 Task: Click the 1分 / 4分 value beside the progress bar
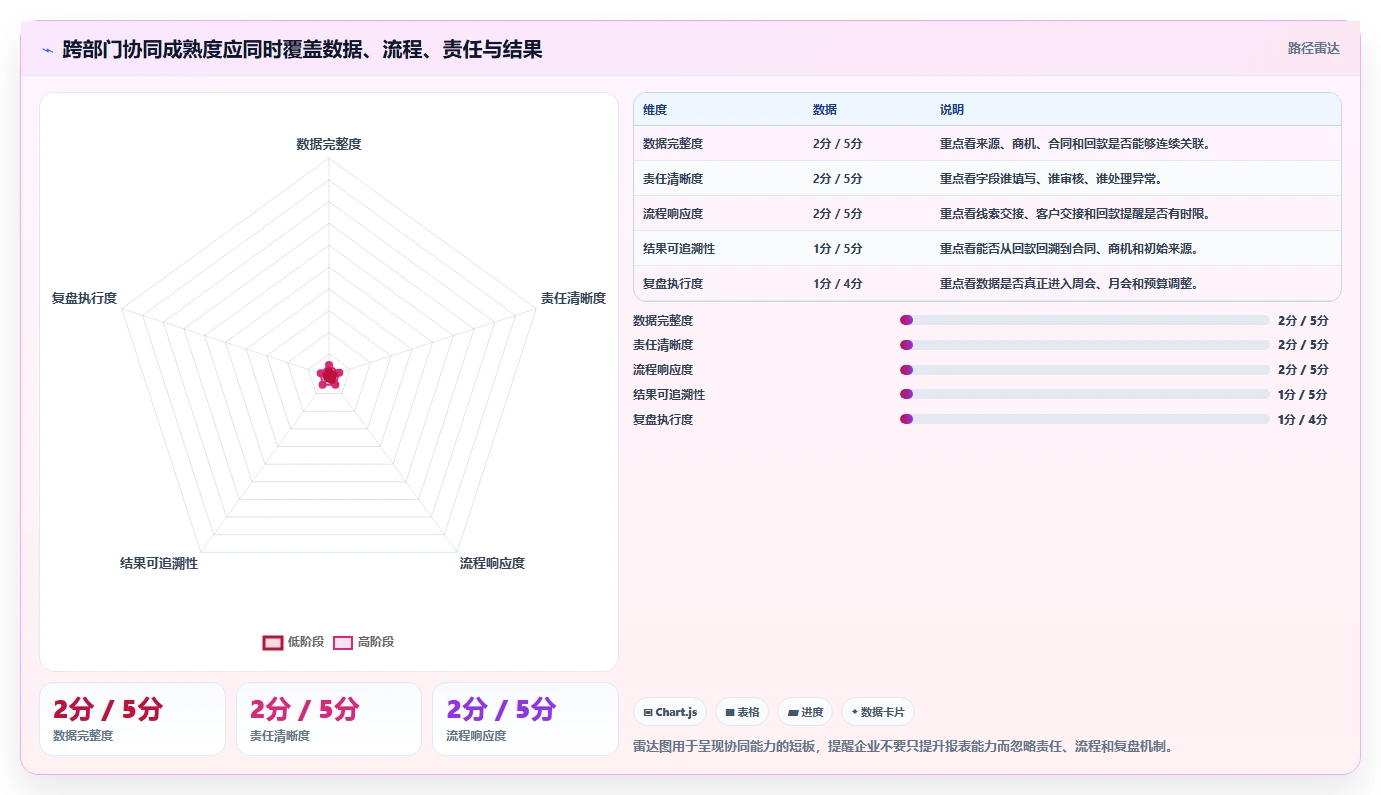(x=1303, y=420)
